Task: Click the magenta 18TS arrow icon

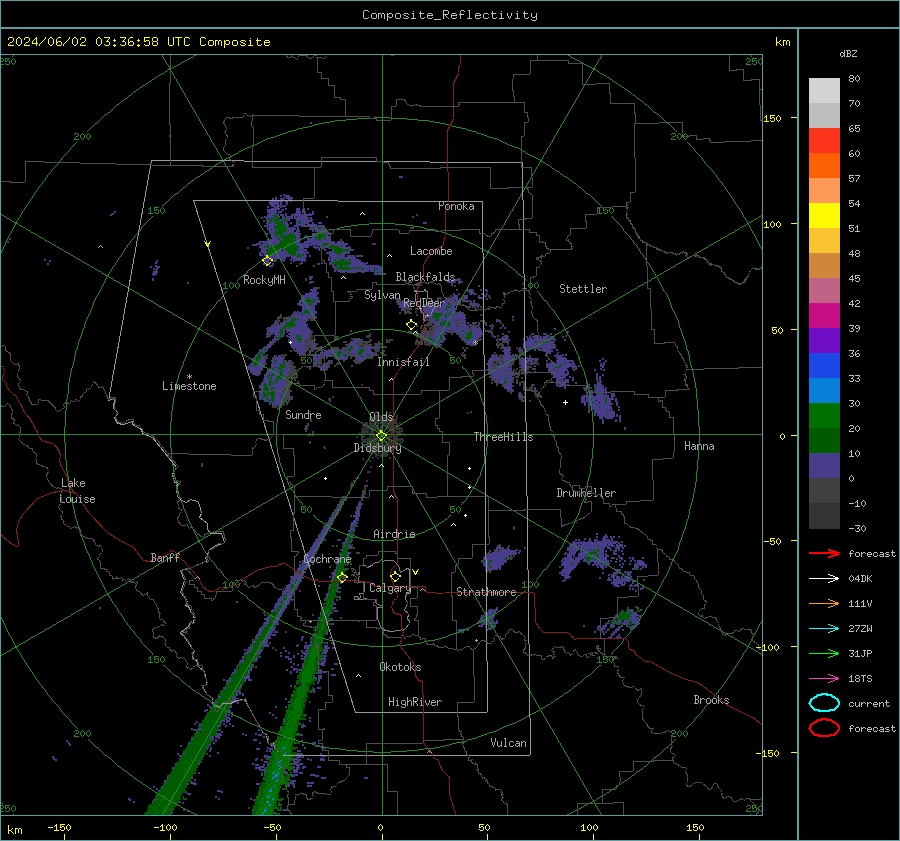Action: pyautogui.click(x=824, y=679)
